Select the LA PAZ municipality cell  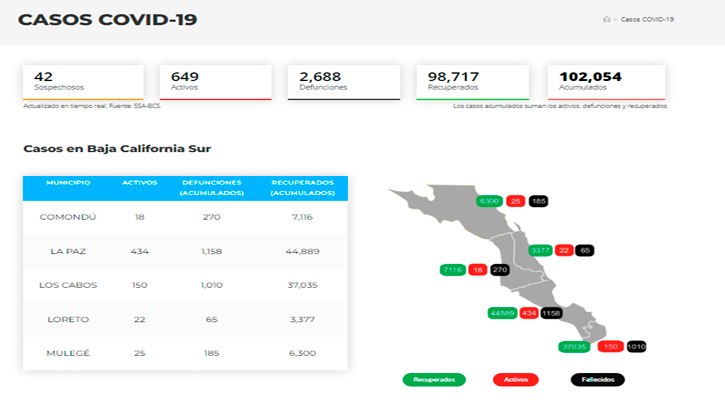click(x=68, y=251)
